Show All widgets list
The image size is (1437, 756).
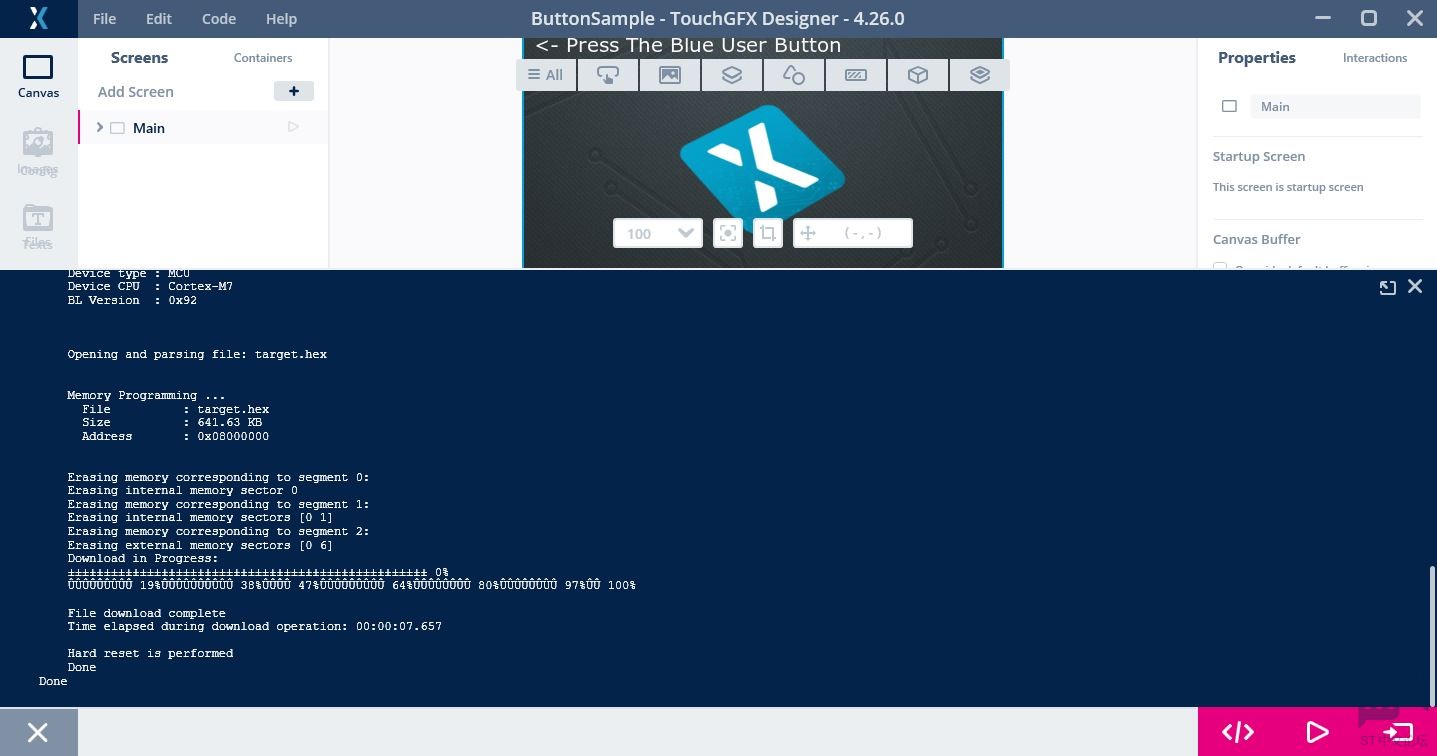point(546,75)
